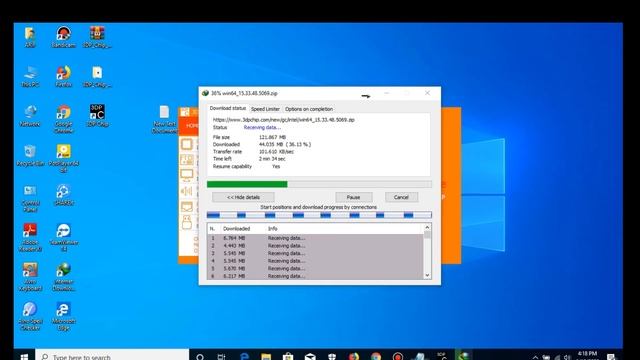Click the Bandicam record icon in taskbar
The width and height of the screenshot is (640, 360).
[398, 356]
